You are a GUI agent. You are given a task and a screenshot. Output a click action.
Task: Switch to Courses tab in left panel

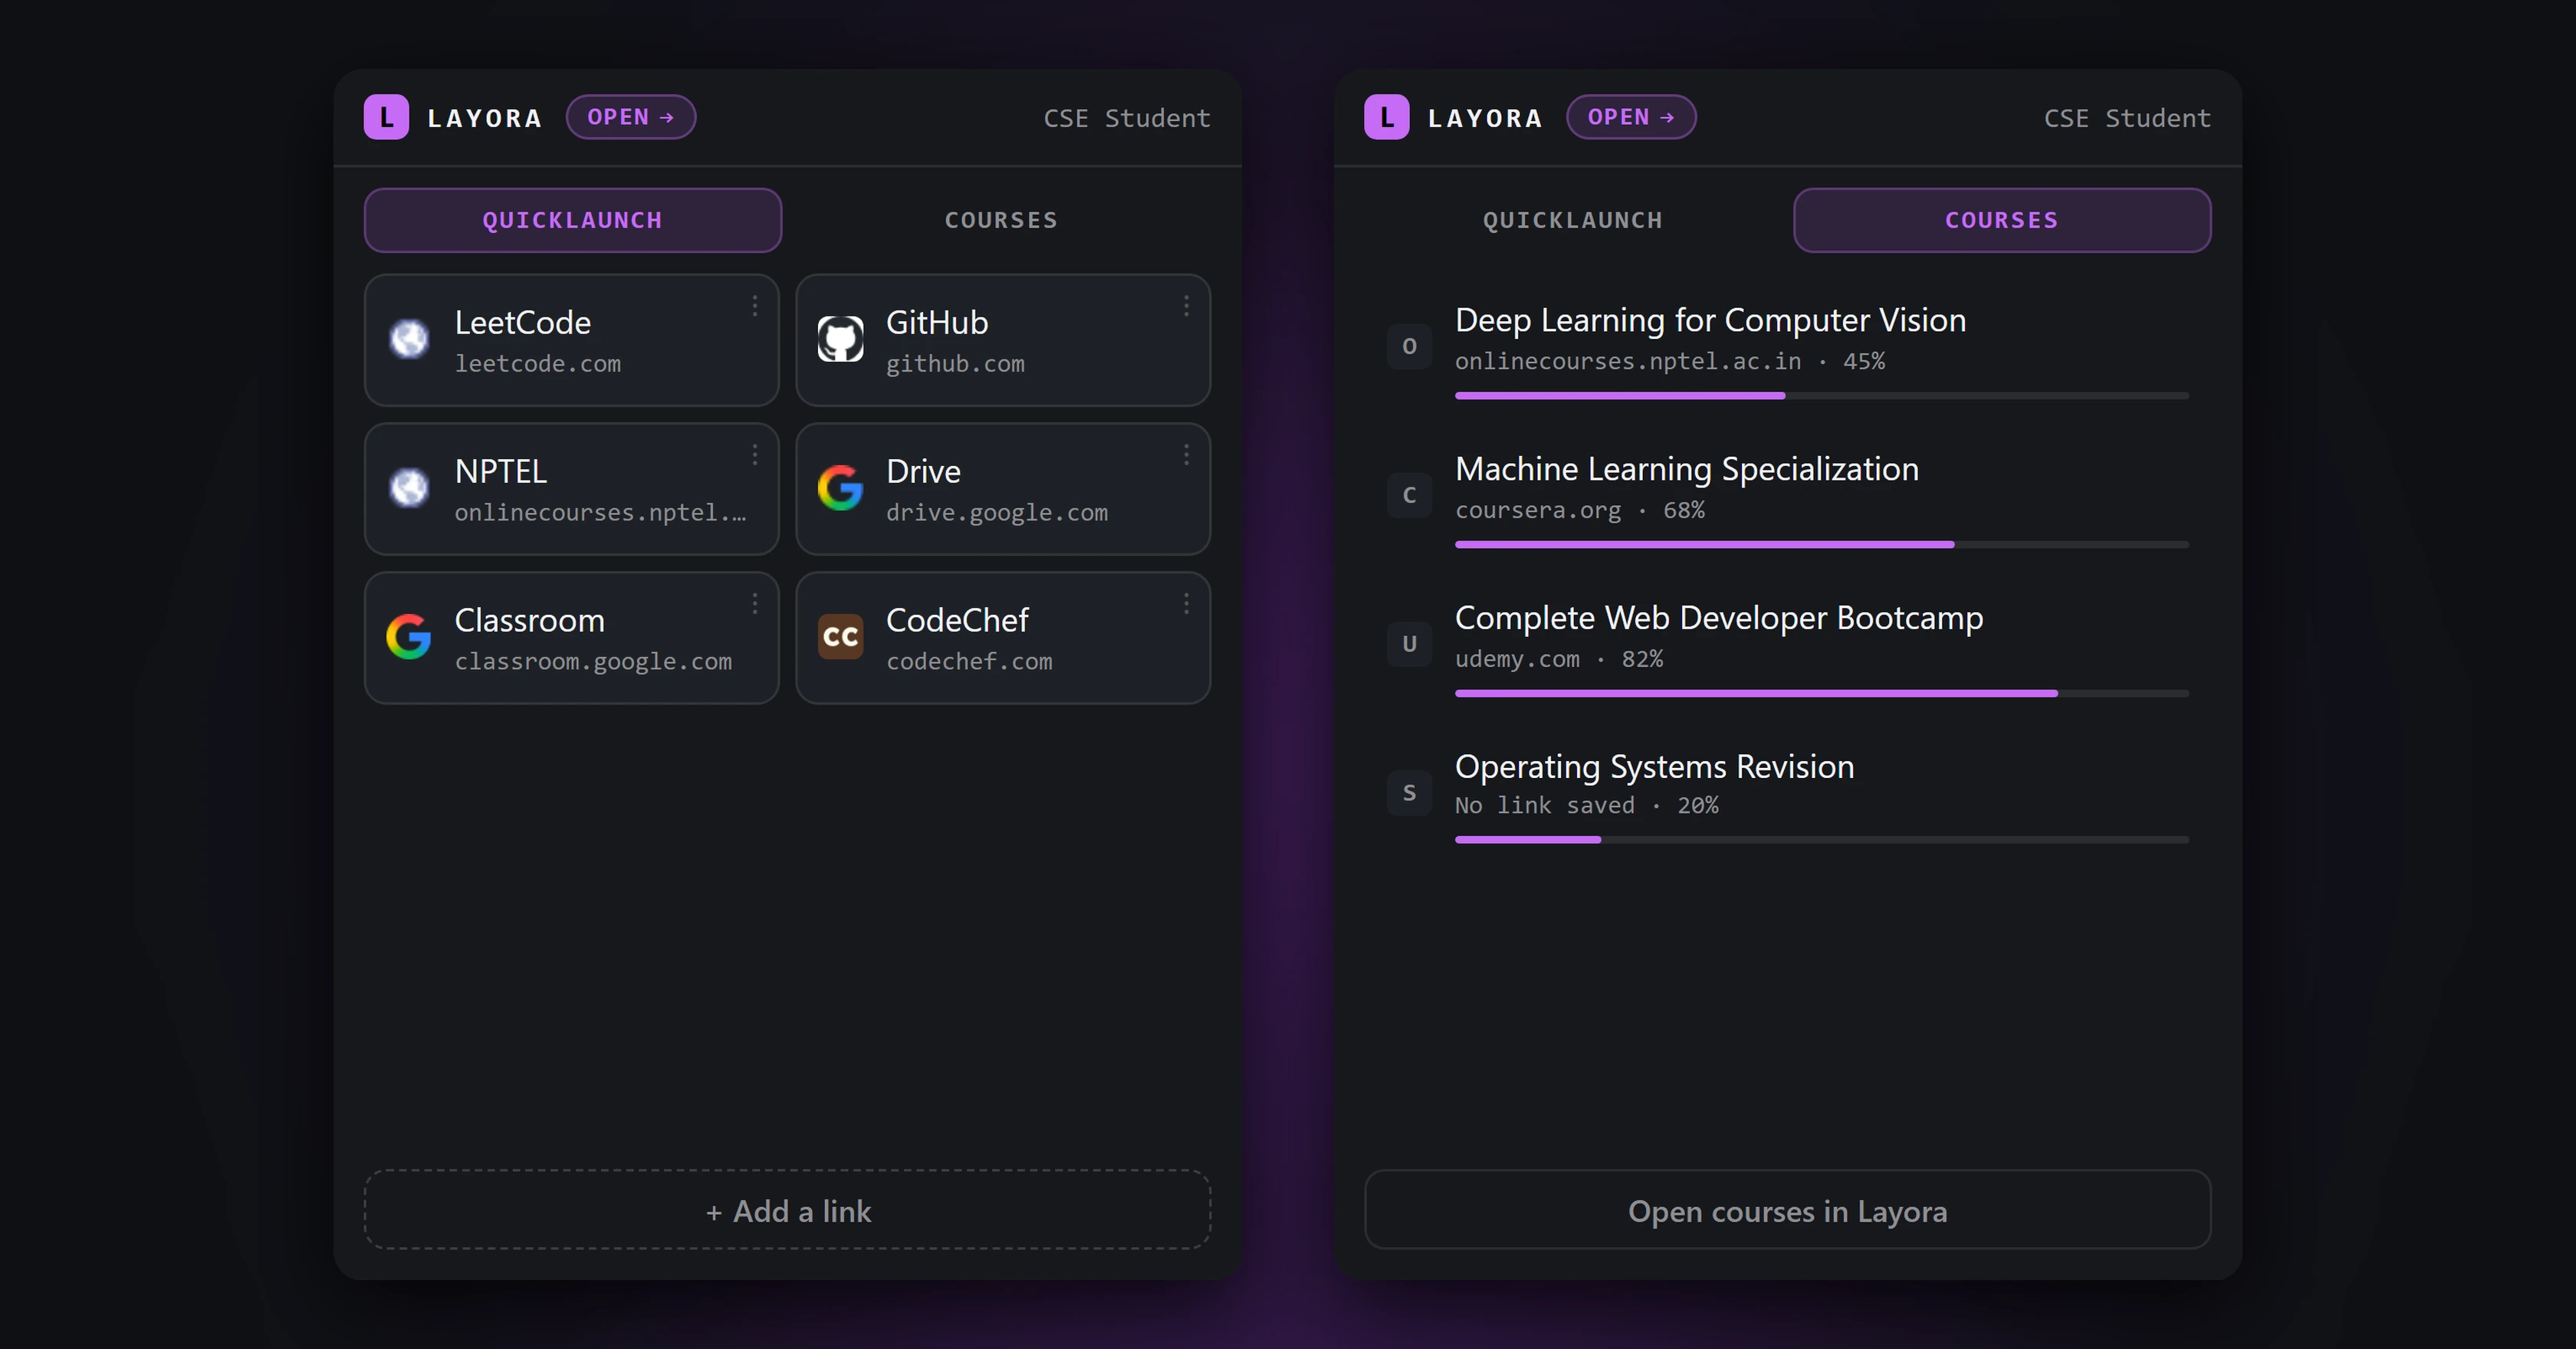[x=1002, y=220]
